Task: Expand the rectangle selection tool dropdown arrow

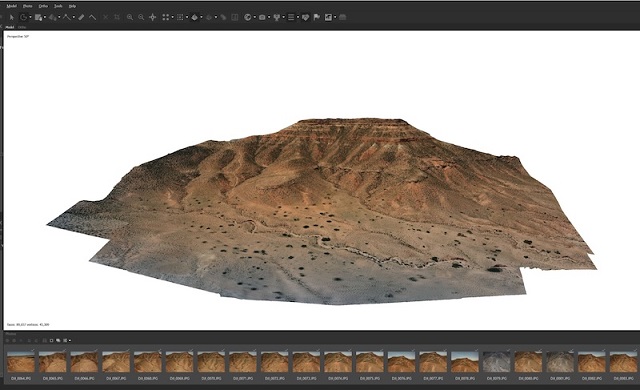Action: [x=30, y=17]
